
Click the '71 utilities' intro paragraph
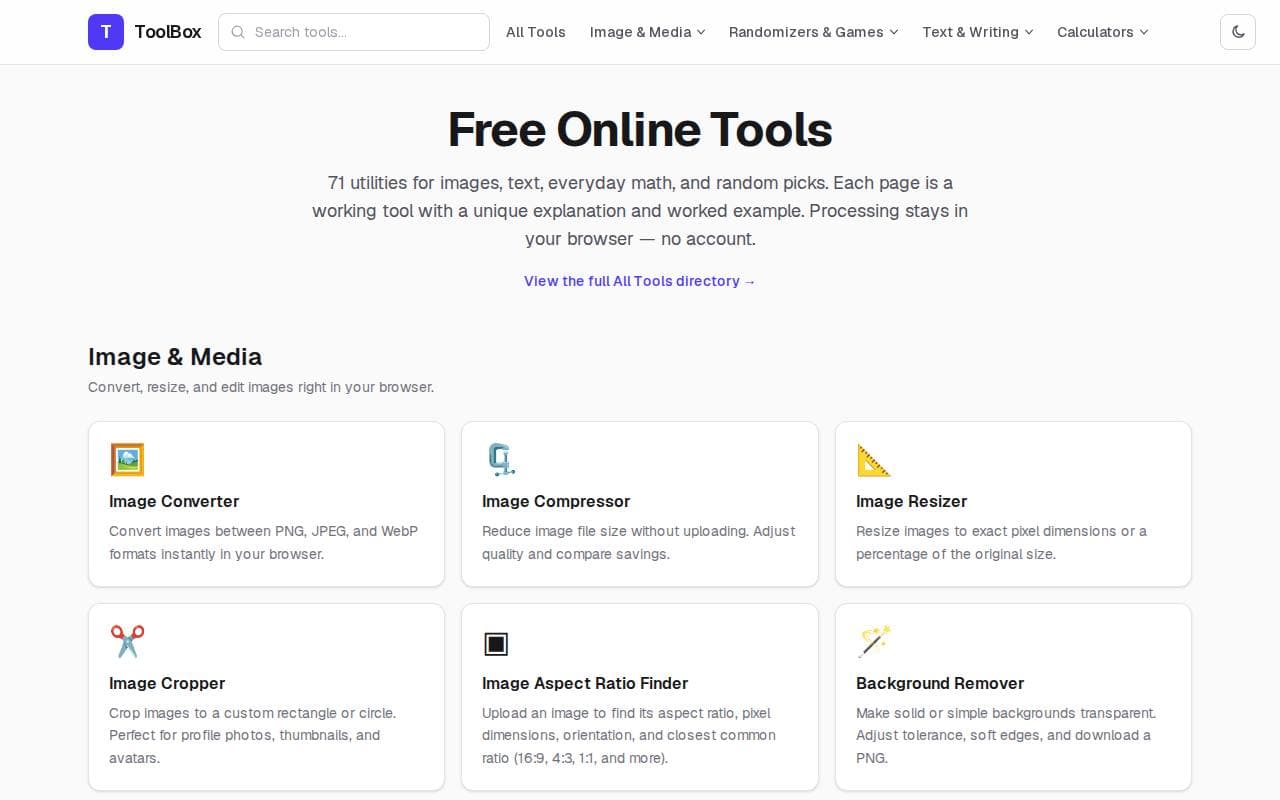pyautogui.click(x=640, y=211)
